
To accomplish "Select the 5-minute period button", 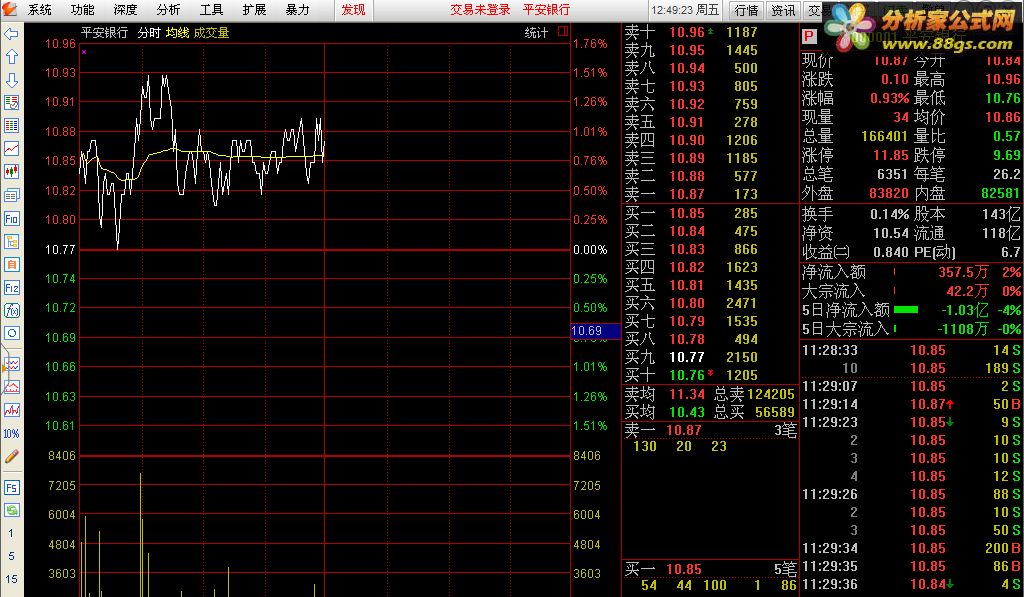I will click(x=11, y=556).
